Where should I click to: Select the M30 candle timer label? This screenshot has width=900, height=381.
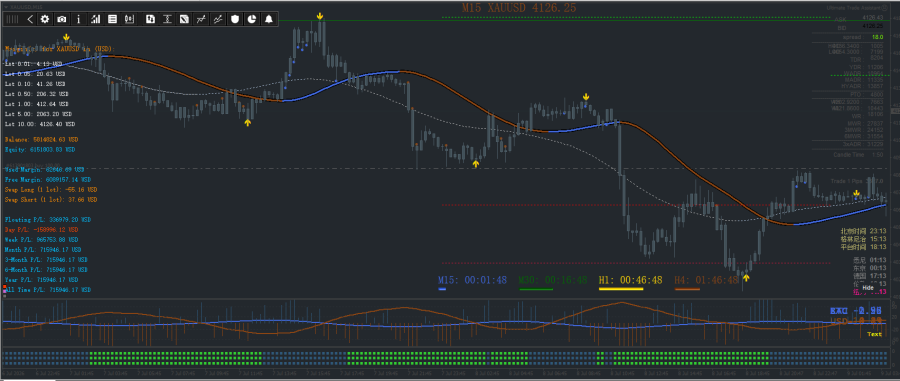553,280
